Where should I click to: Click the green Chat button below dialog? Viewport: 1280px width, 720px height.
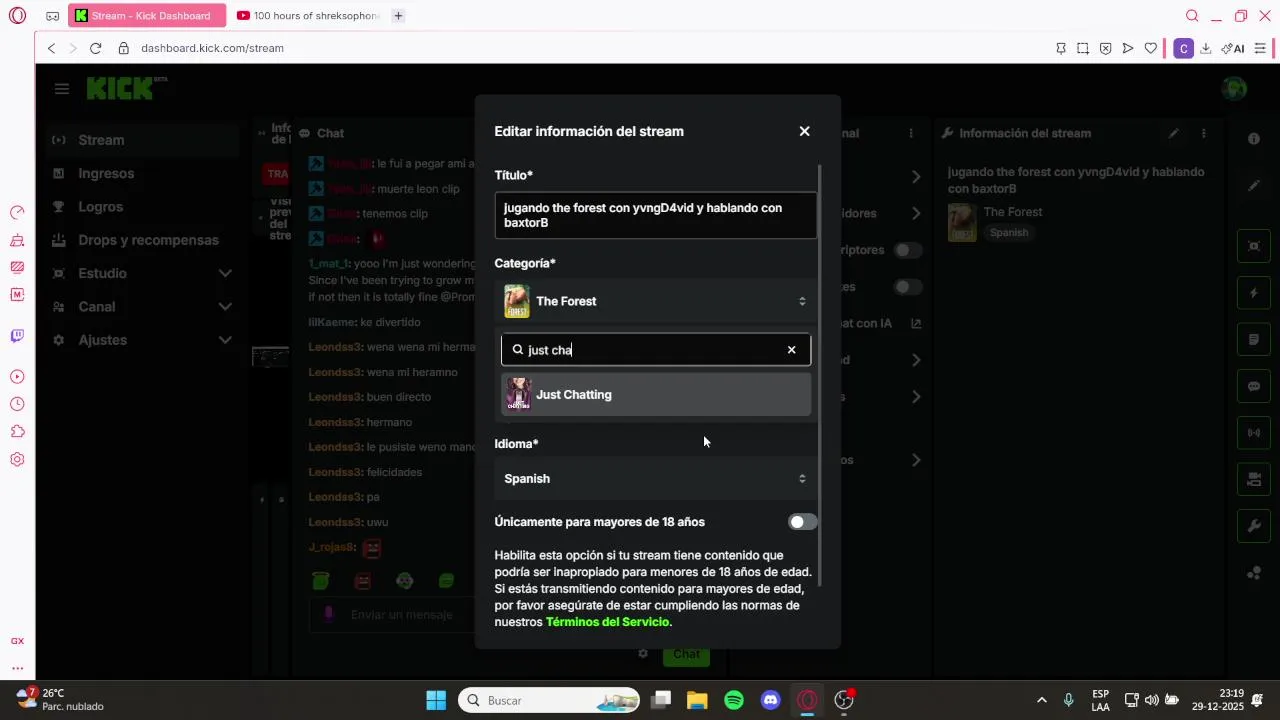pos(686,654)
